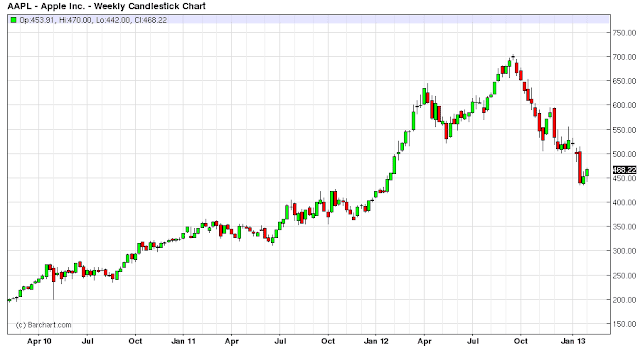Click the Apr 10 date label
This screenshot has height=363, width=640.
(x=39, y=341)
